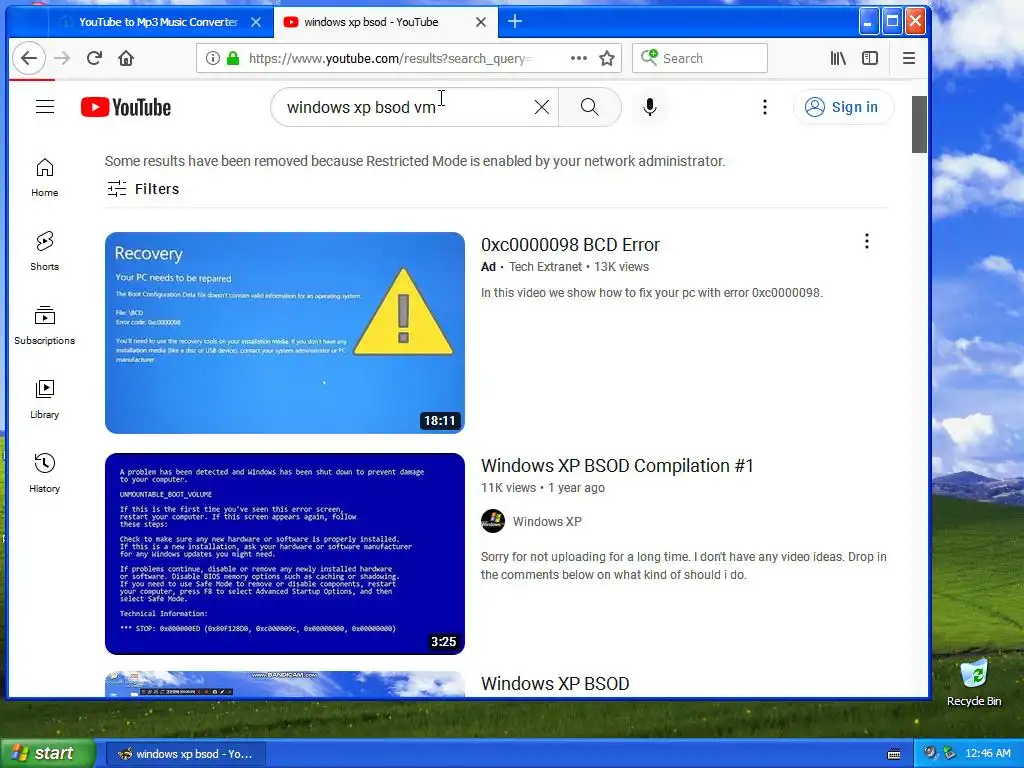This screenshot has width=1024, height=768.
Task: Open the Windows XP channel name link
Action: [547, 522]
